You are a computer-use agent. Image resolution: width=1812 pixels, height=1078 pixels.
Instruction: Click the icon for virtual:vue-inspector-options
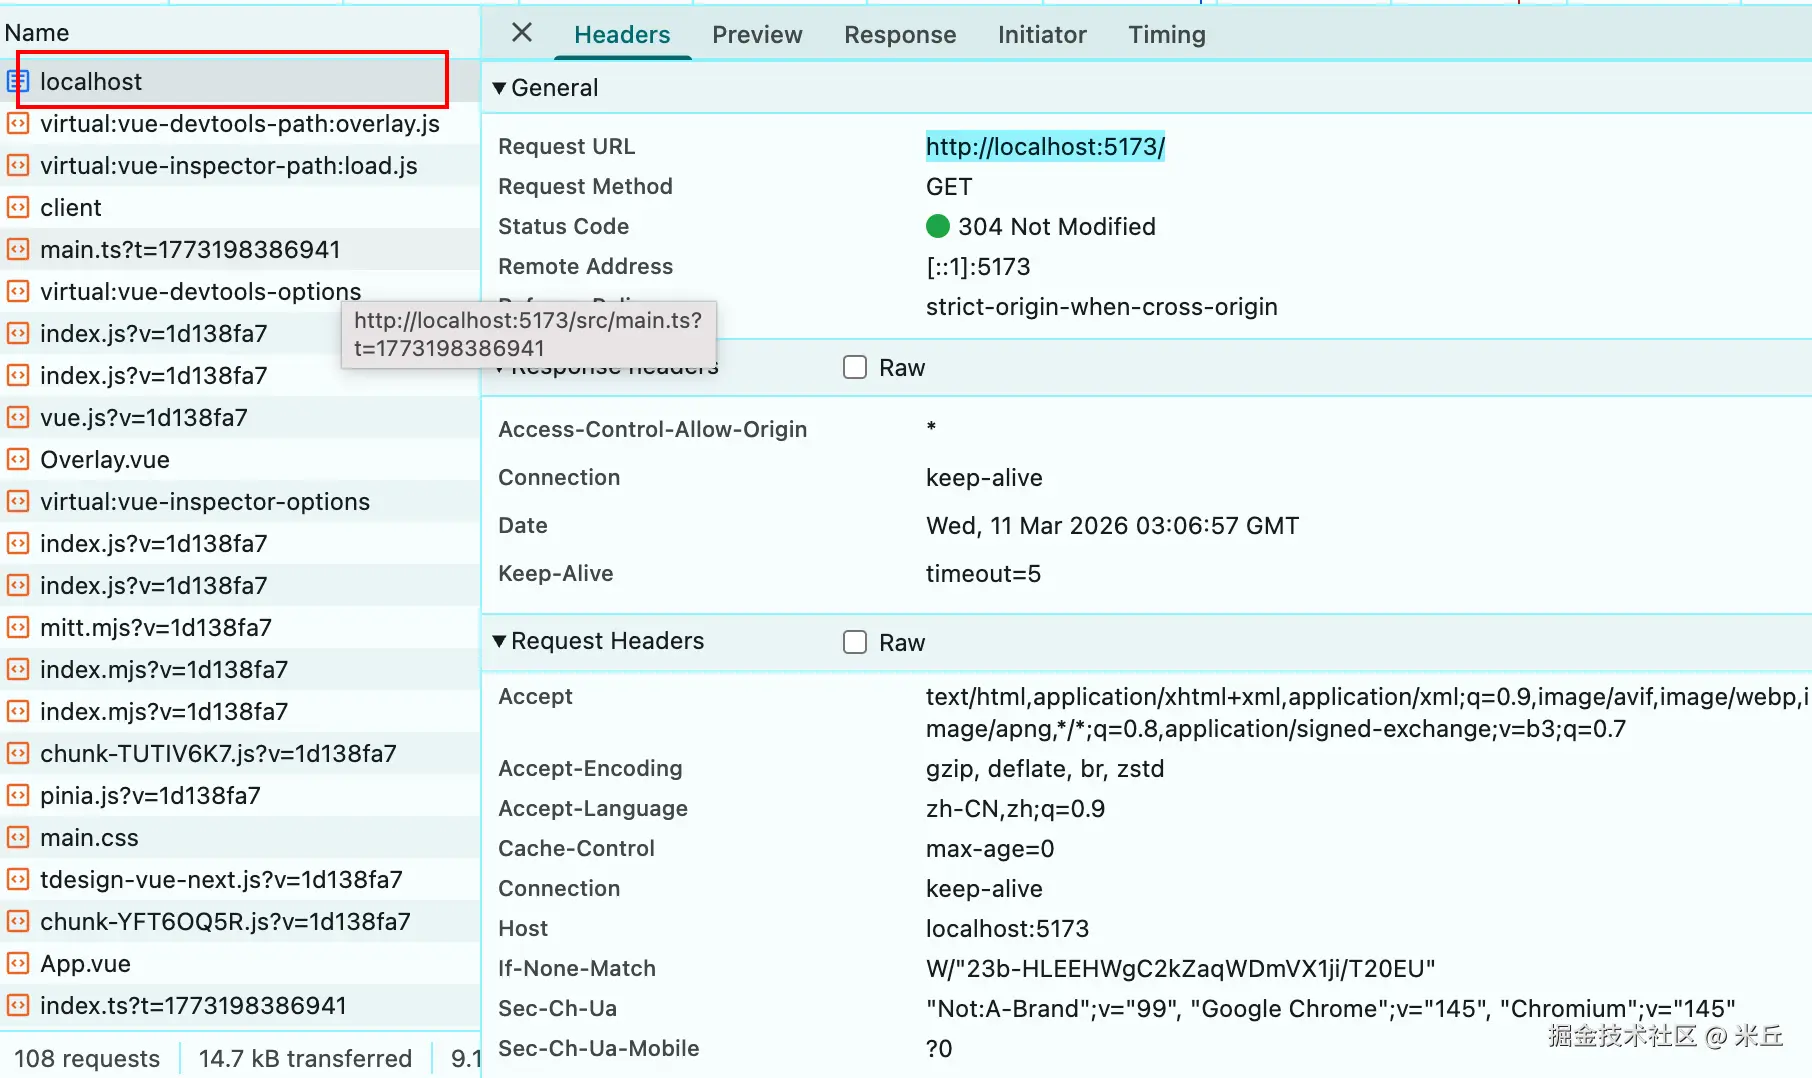18,501
